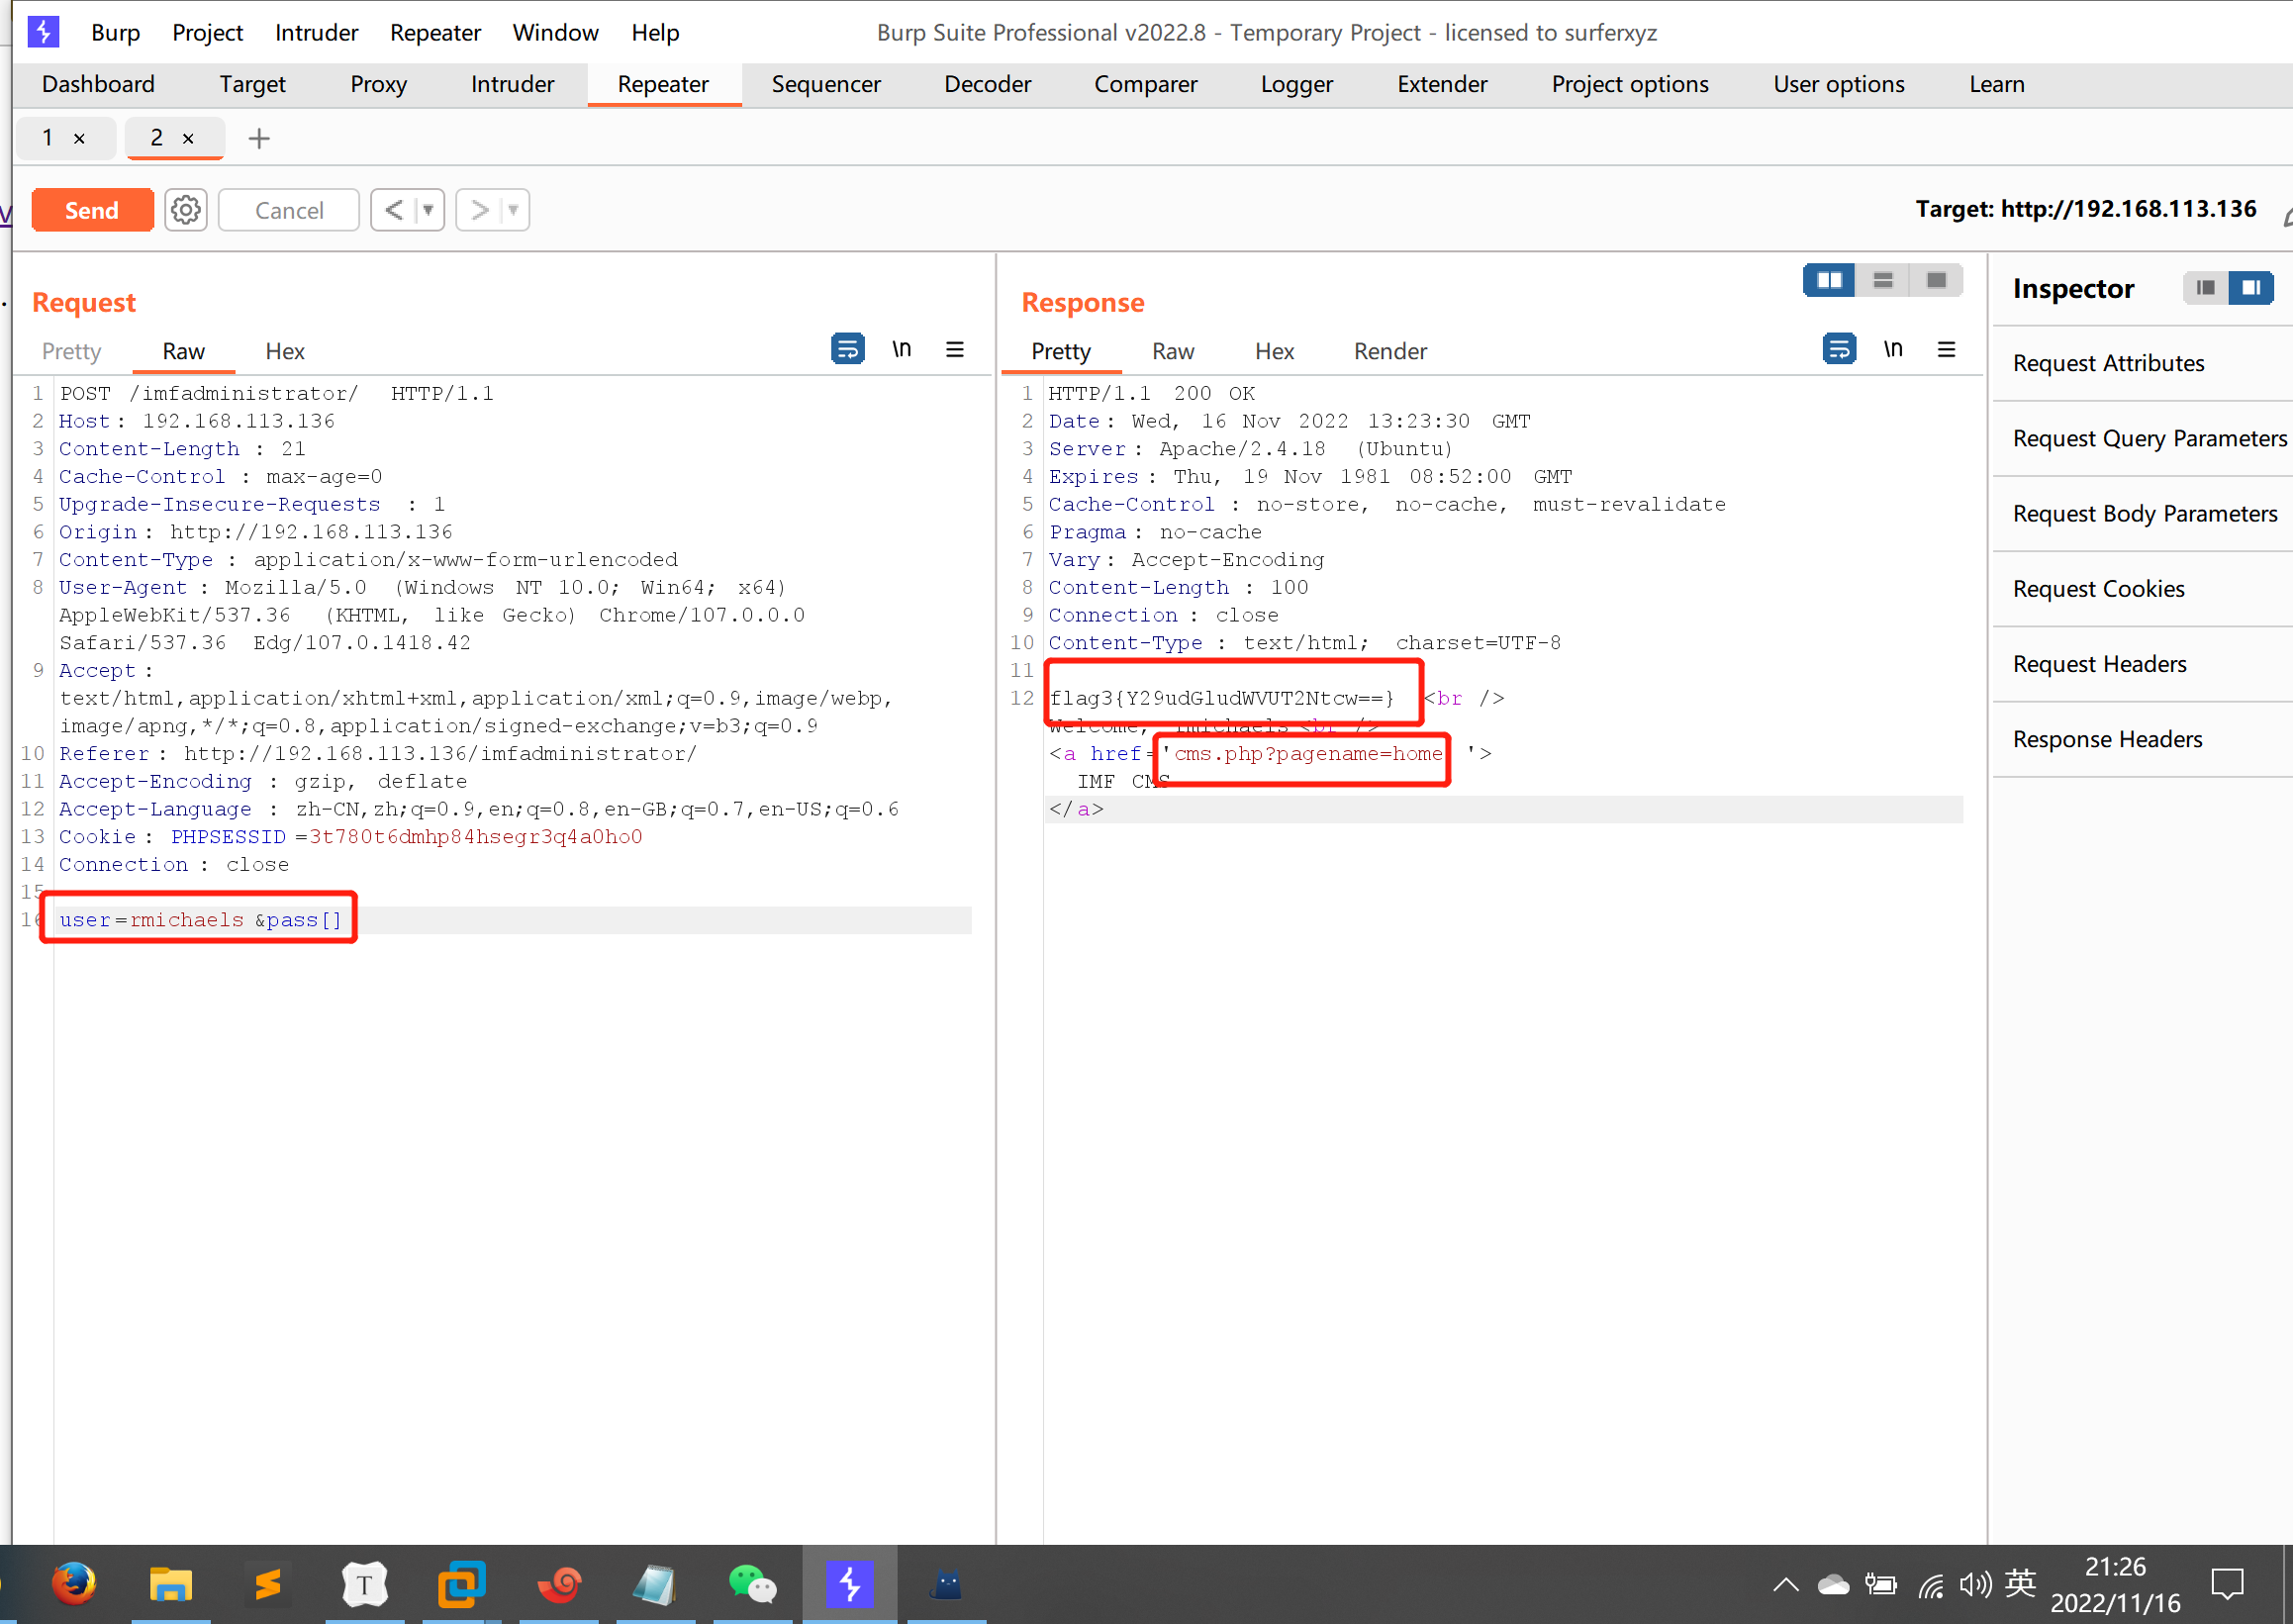
Task: Open the Render response tab
Action: point(1389,351)
